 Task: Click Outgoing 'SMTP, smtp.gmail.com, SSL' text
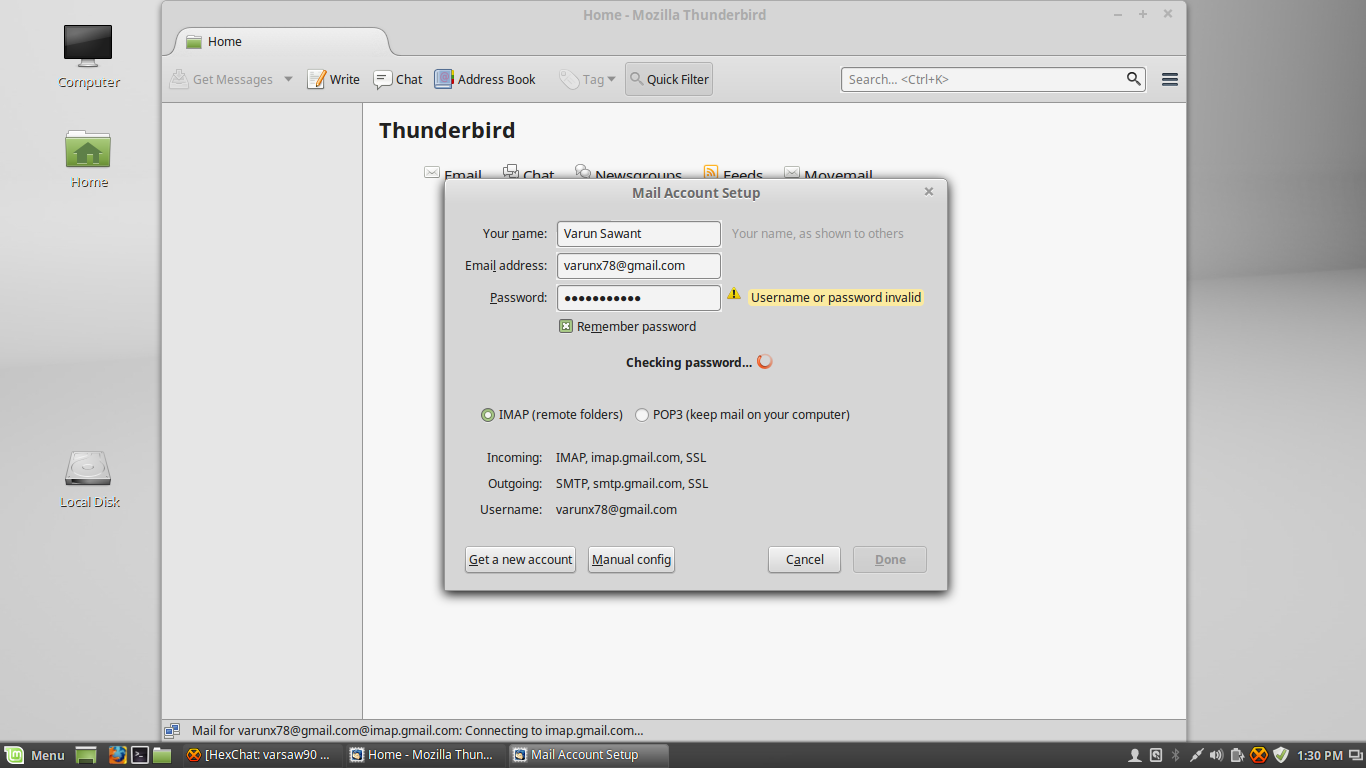tap(632, 483)
